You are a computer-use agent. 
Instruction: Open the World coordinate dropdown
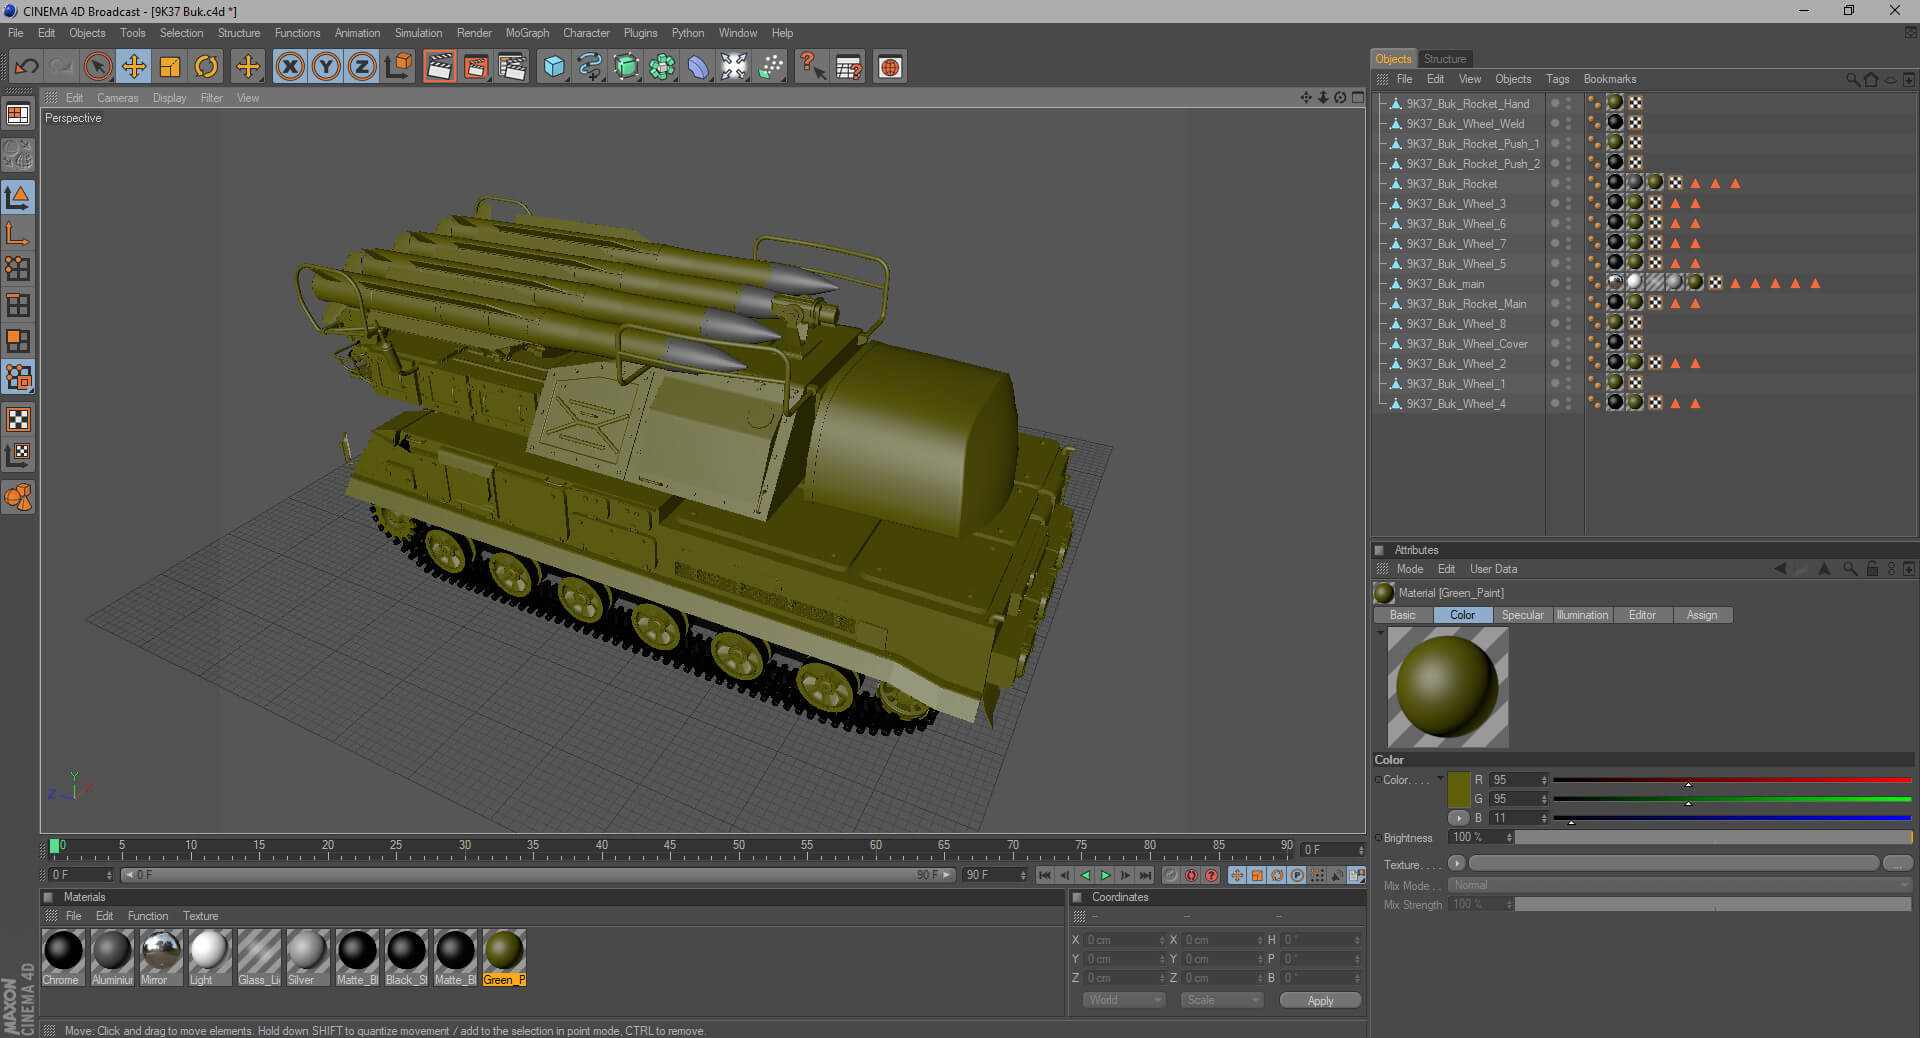pos(1124,1000)
